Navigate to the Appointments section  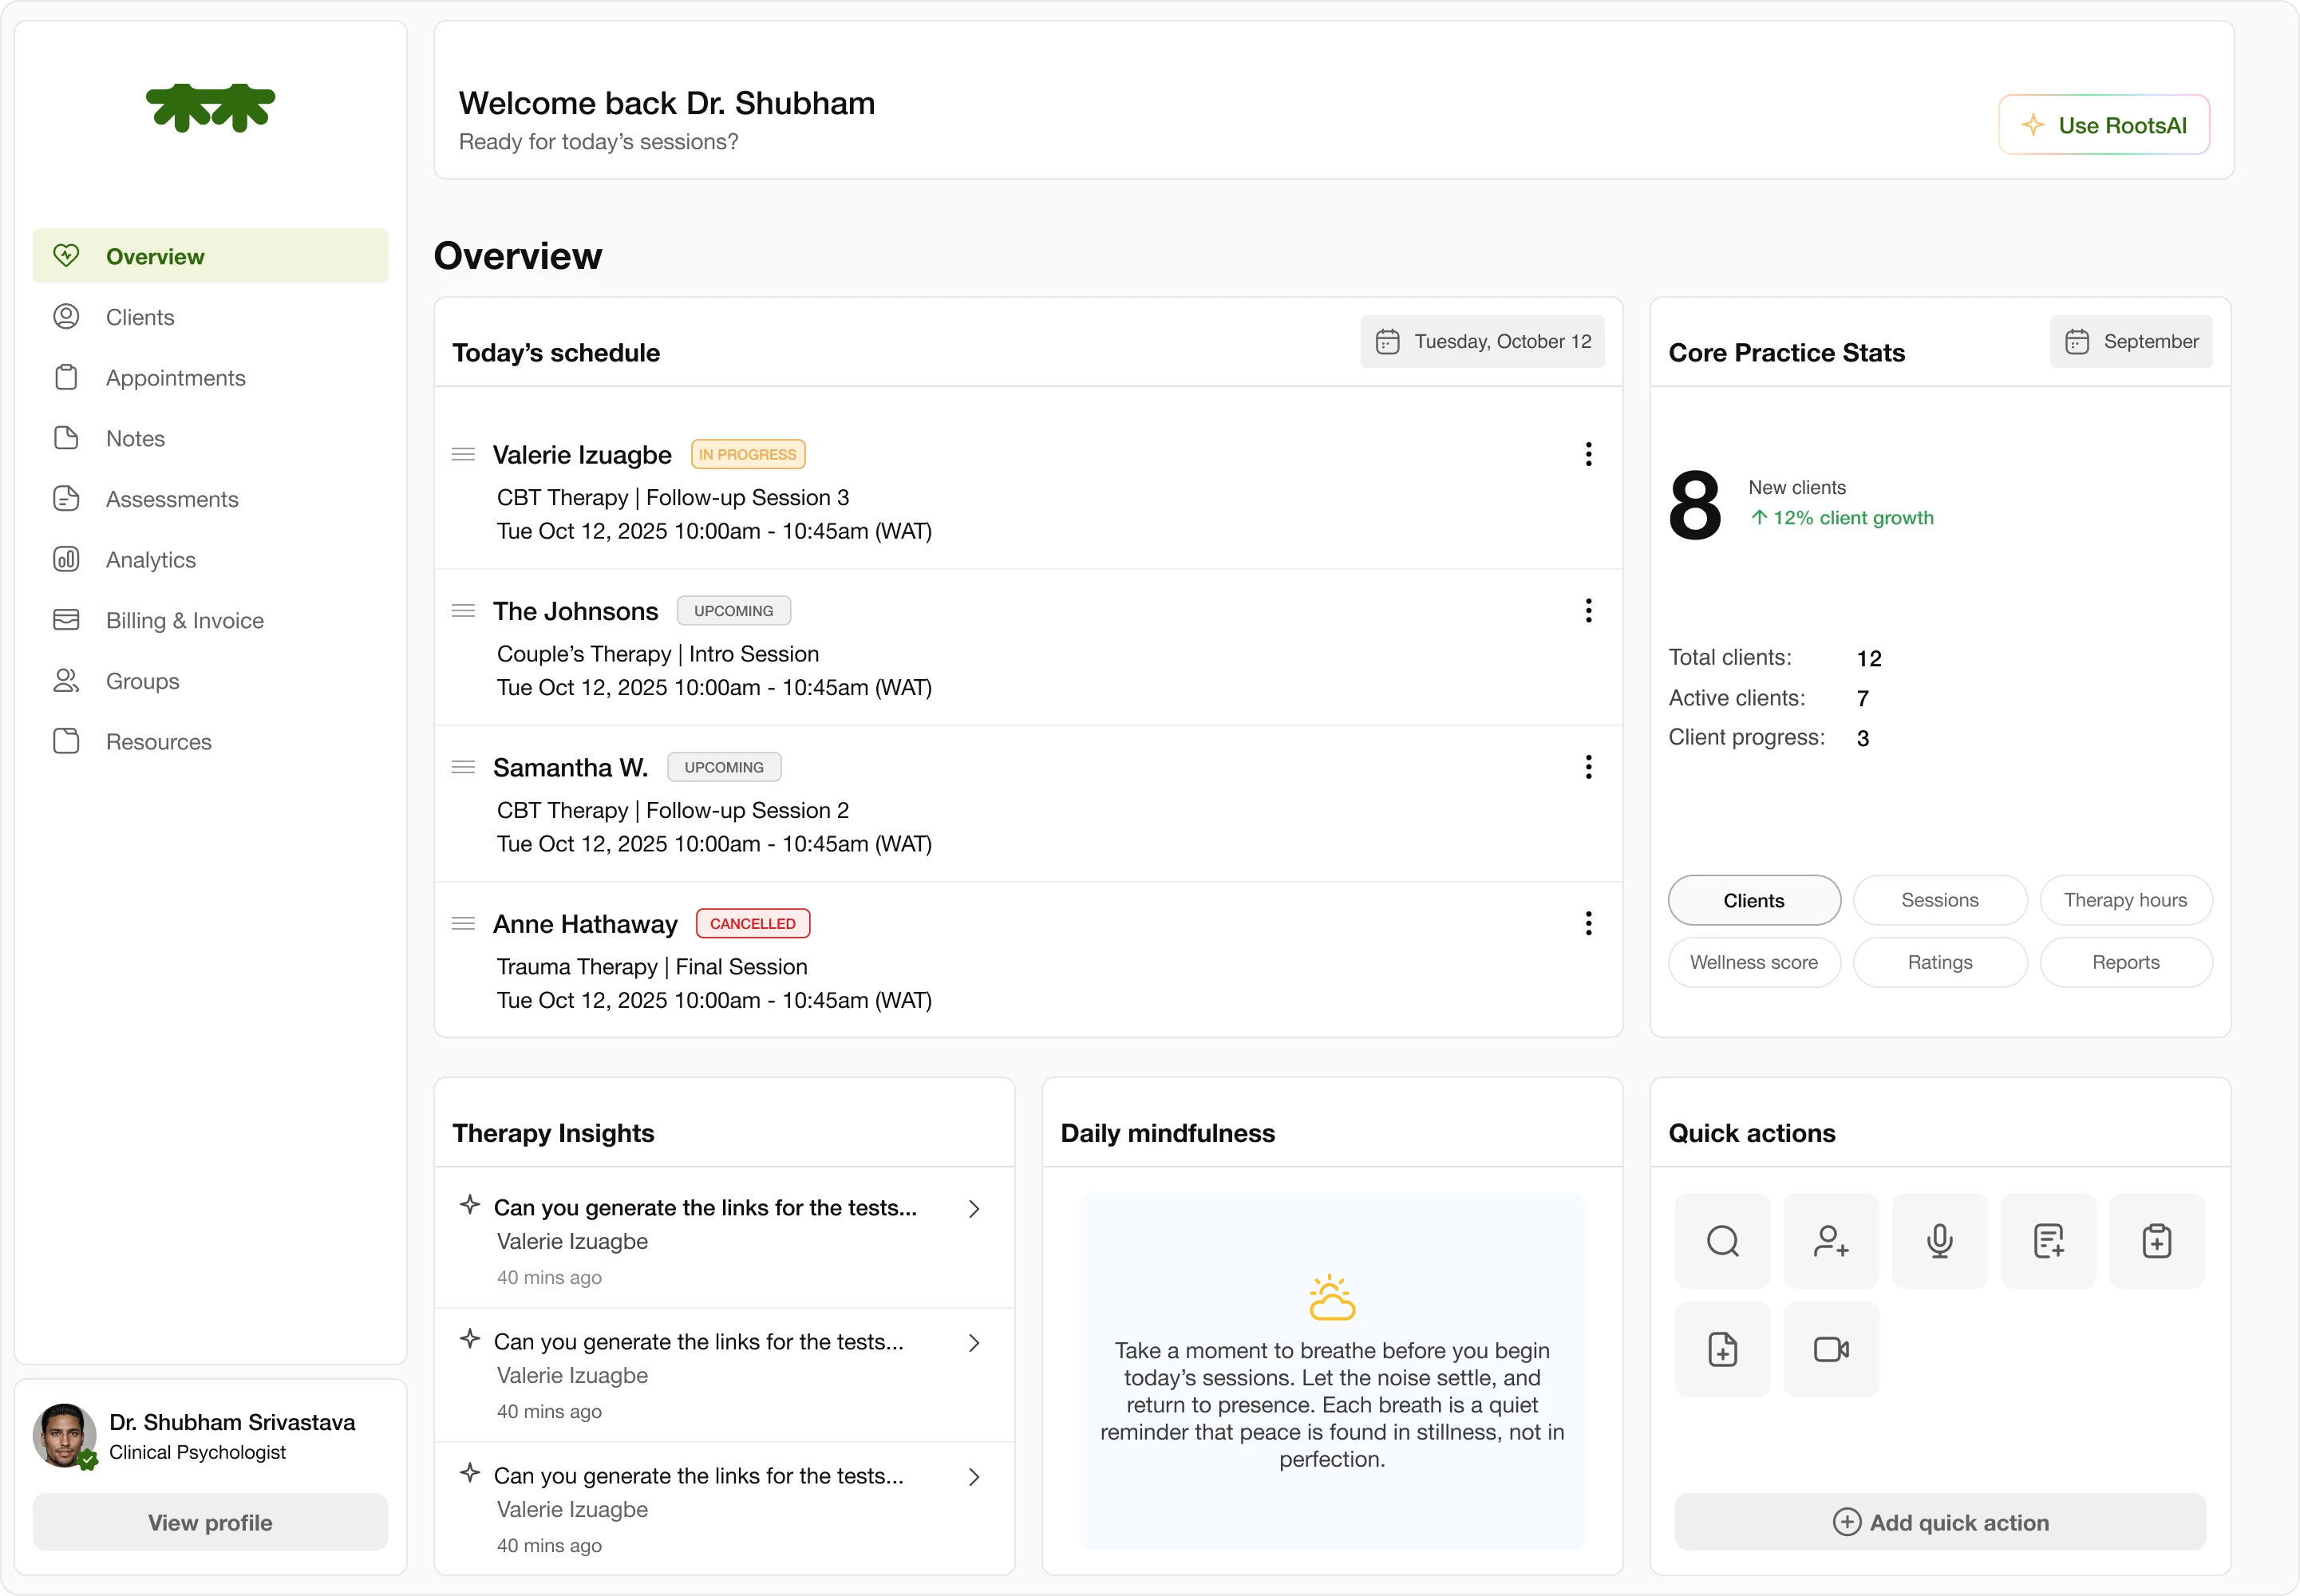click(x=176, y=377)
